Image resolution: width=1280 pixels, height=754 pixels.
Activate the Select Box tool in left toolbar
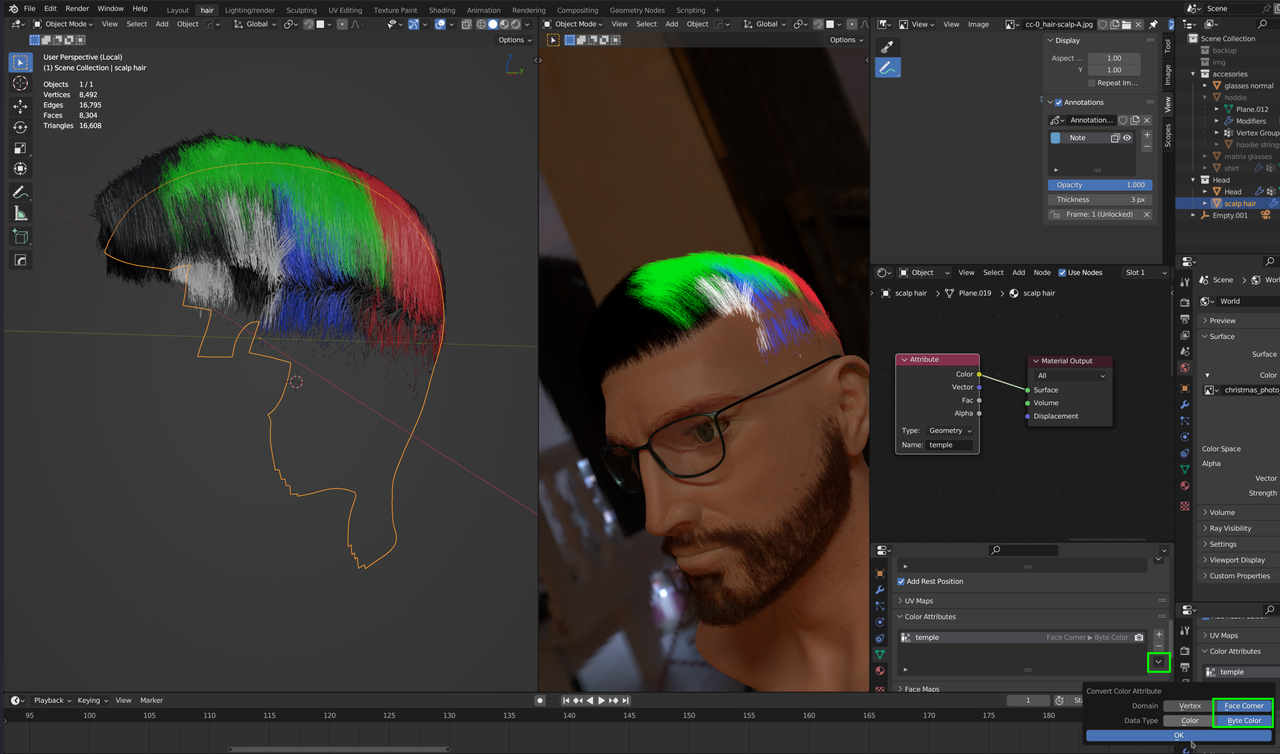pyautogui.click(x=20, y=62)
